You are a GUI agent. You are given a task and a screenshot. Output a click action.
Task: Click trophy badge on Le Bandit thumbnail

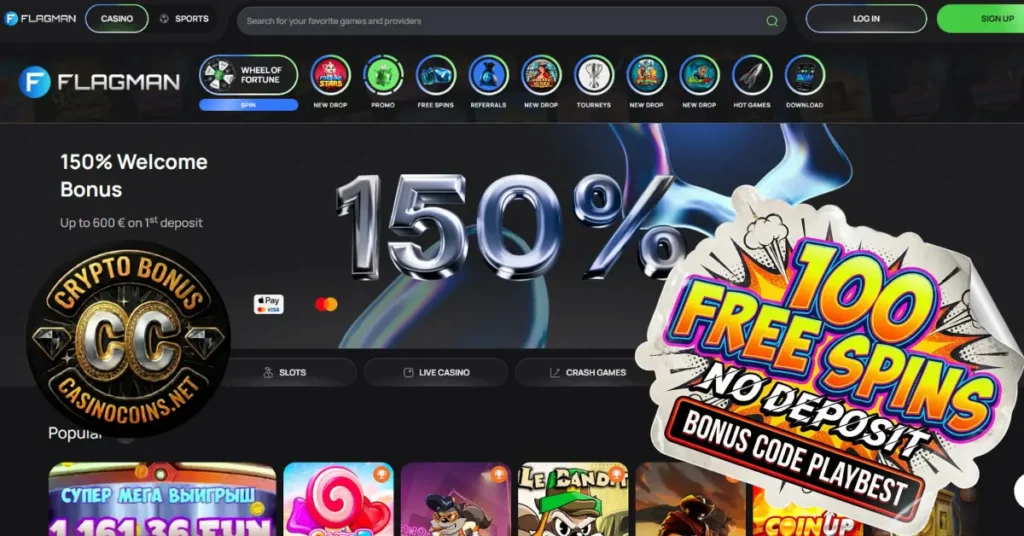(x=616, y=475)
